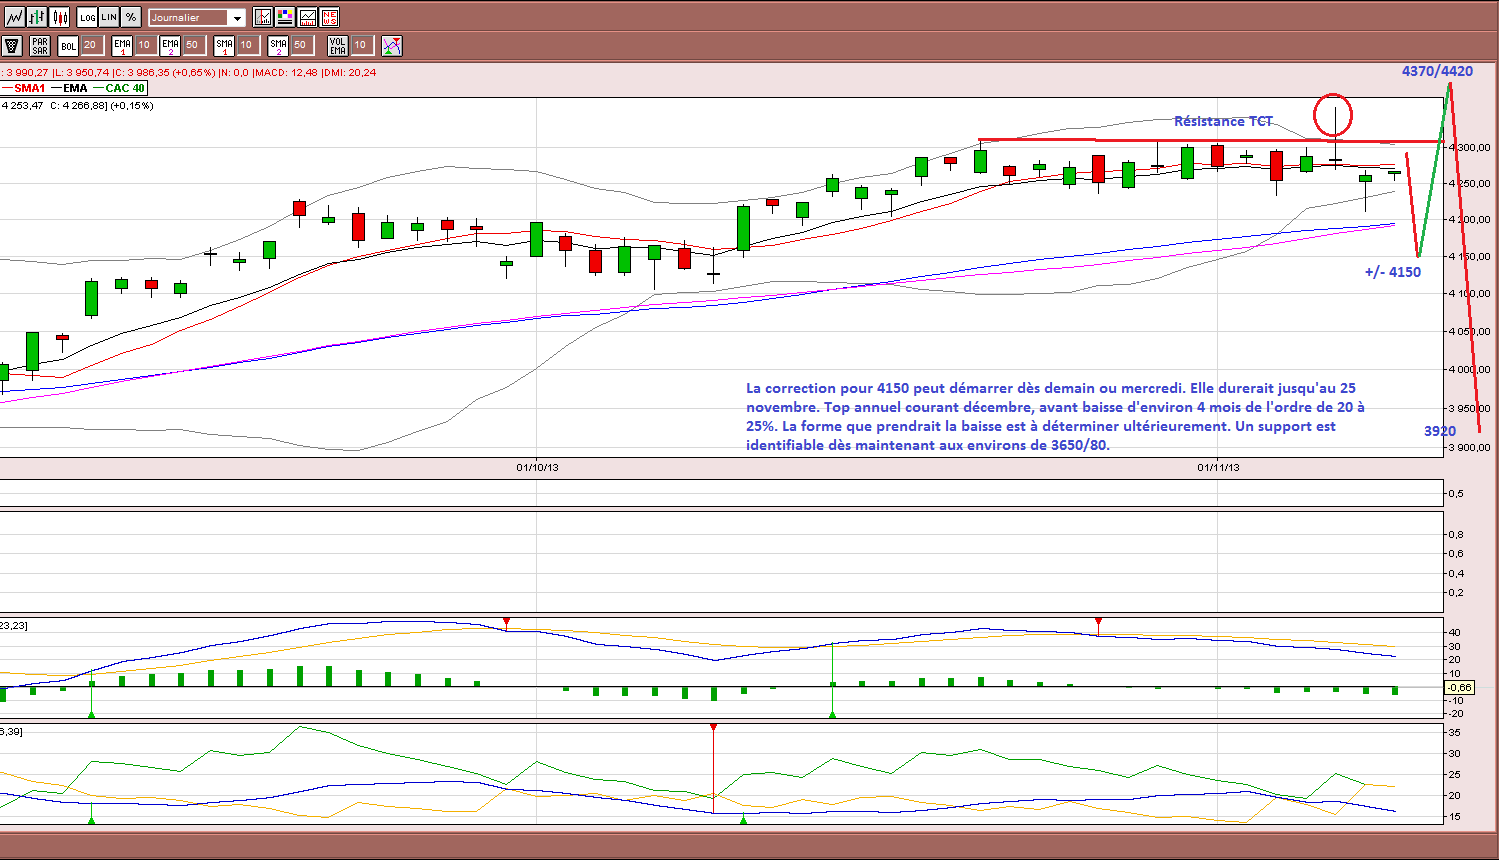Toggle the PAR SAR indicator
1499x860 pixels.
(40, 46)
